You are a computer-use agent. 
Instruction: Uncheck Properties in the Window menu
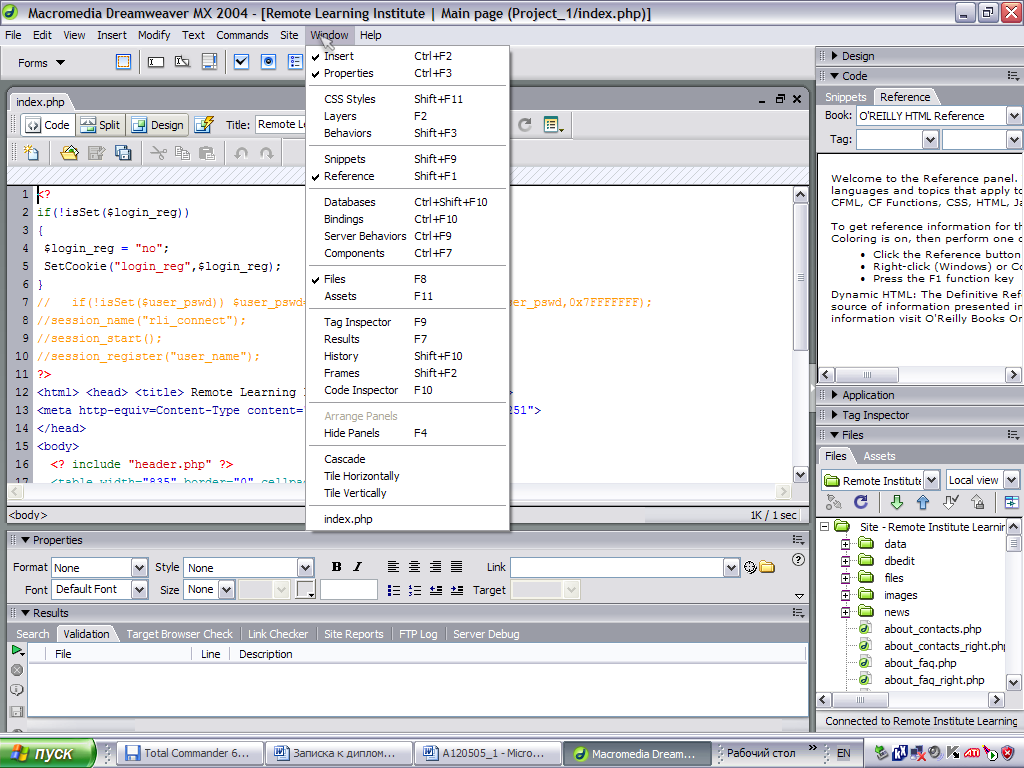point(348,73)
